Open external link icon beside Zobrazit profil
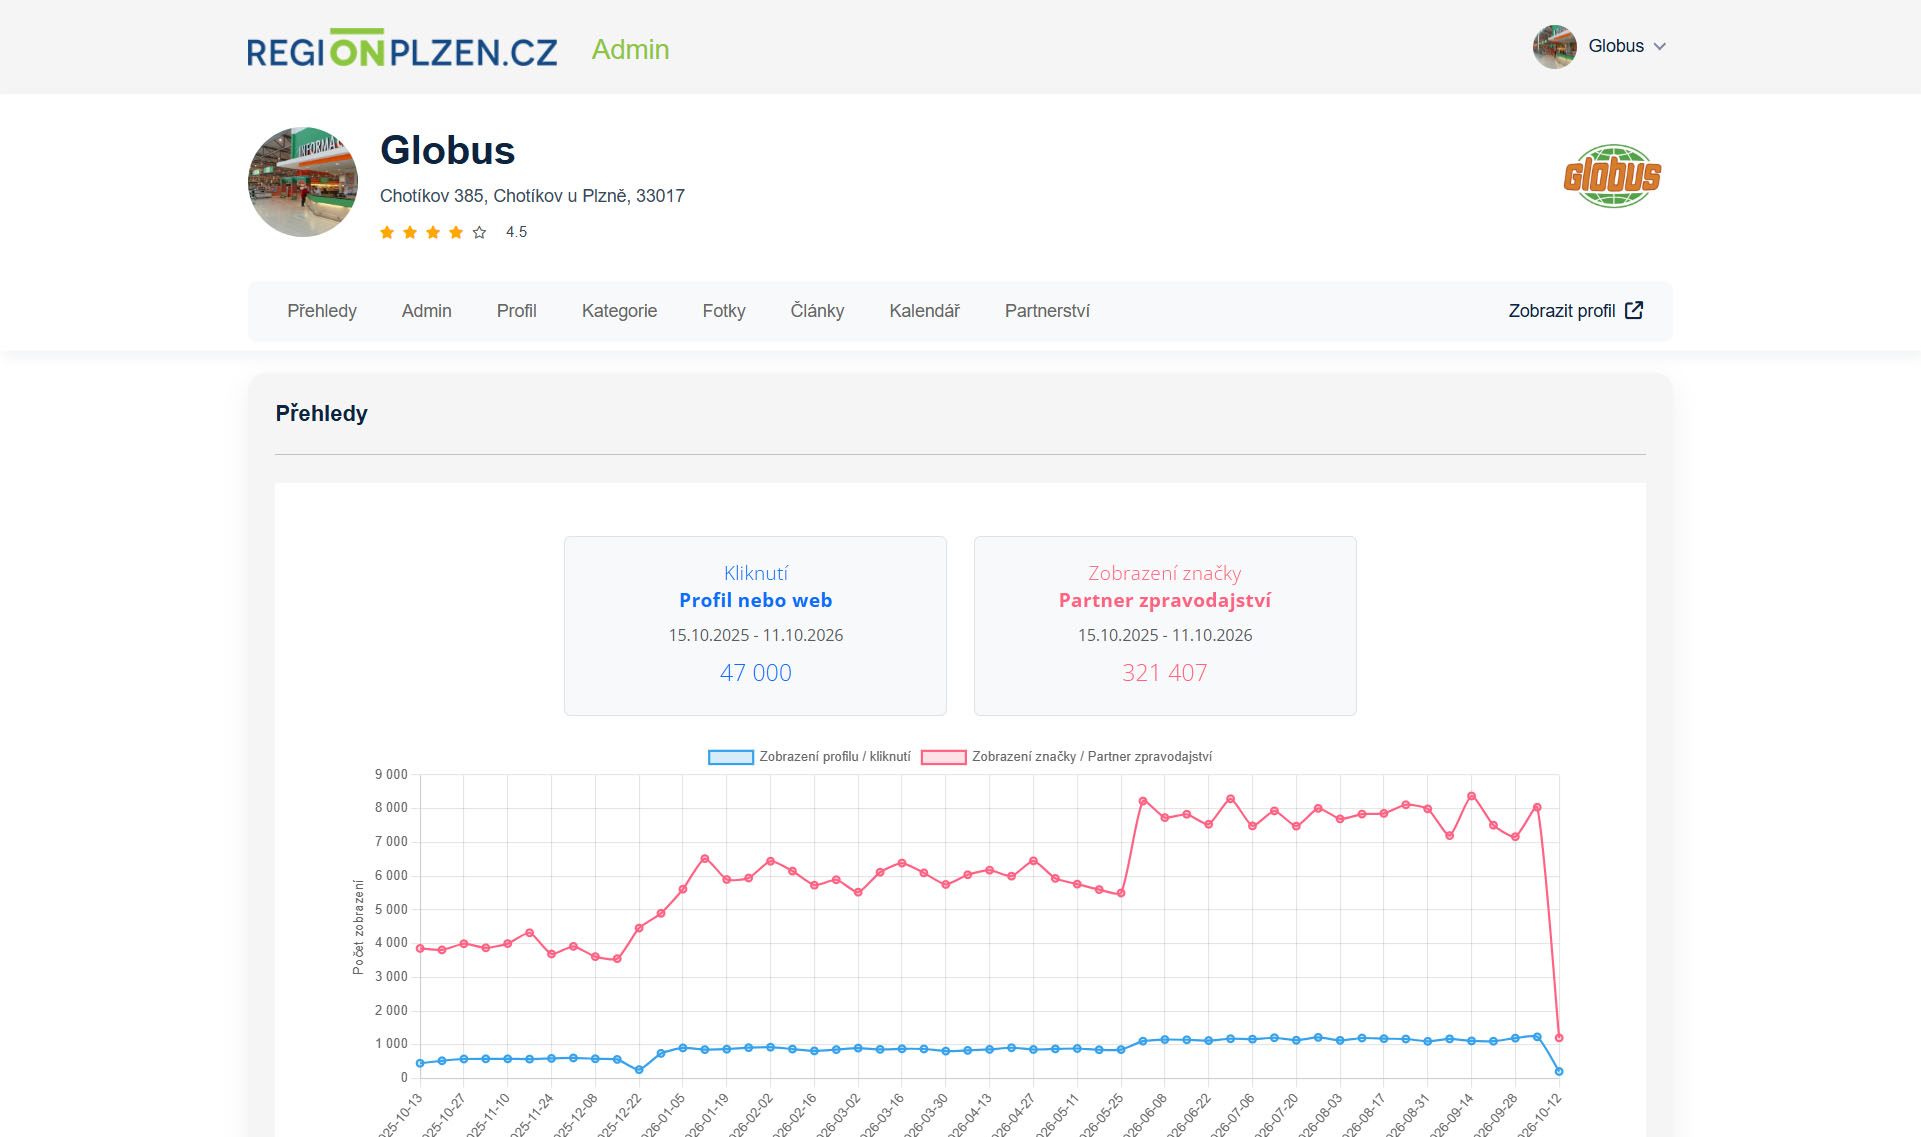The width and height of the screenshot is (1921, 1137). point(1634,311)
